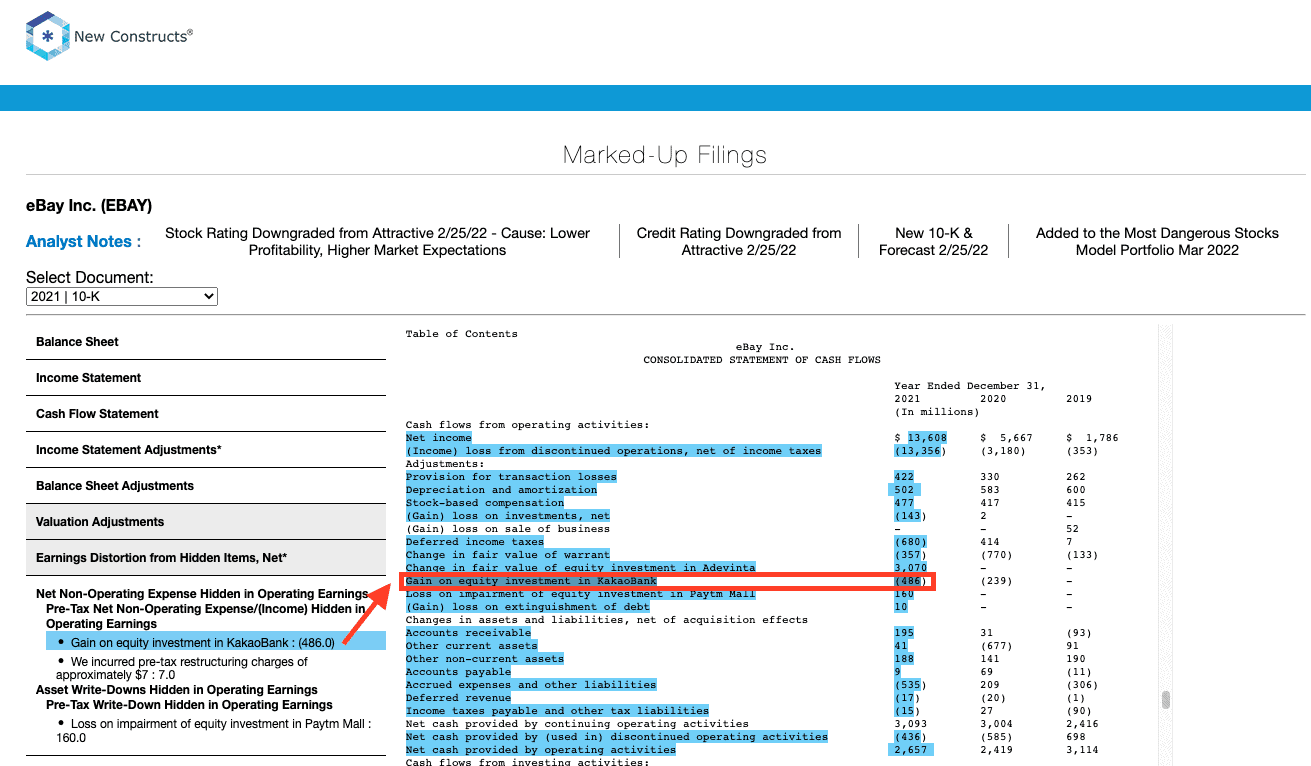Click Added to Most Dangerous Stocks note
Viewport: 1311px width, 766px height.
click(x=1157, y=241)
